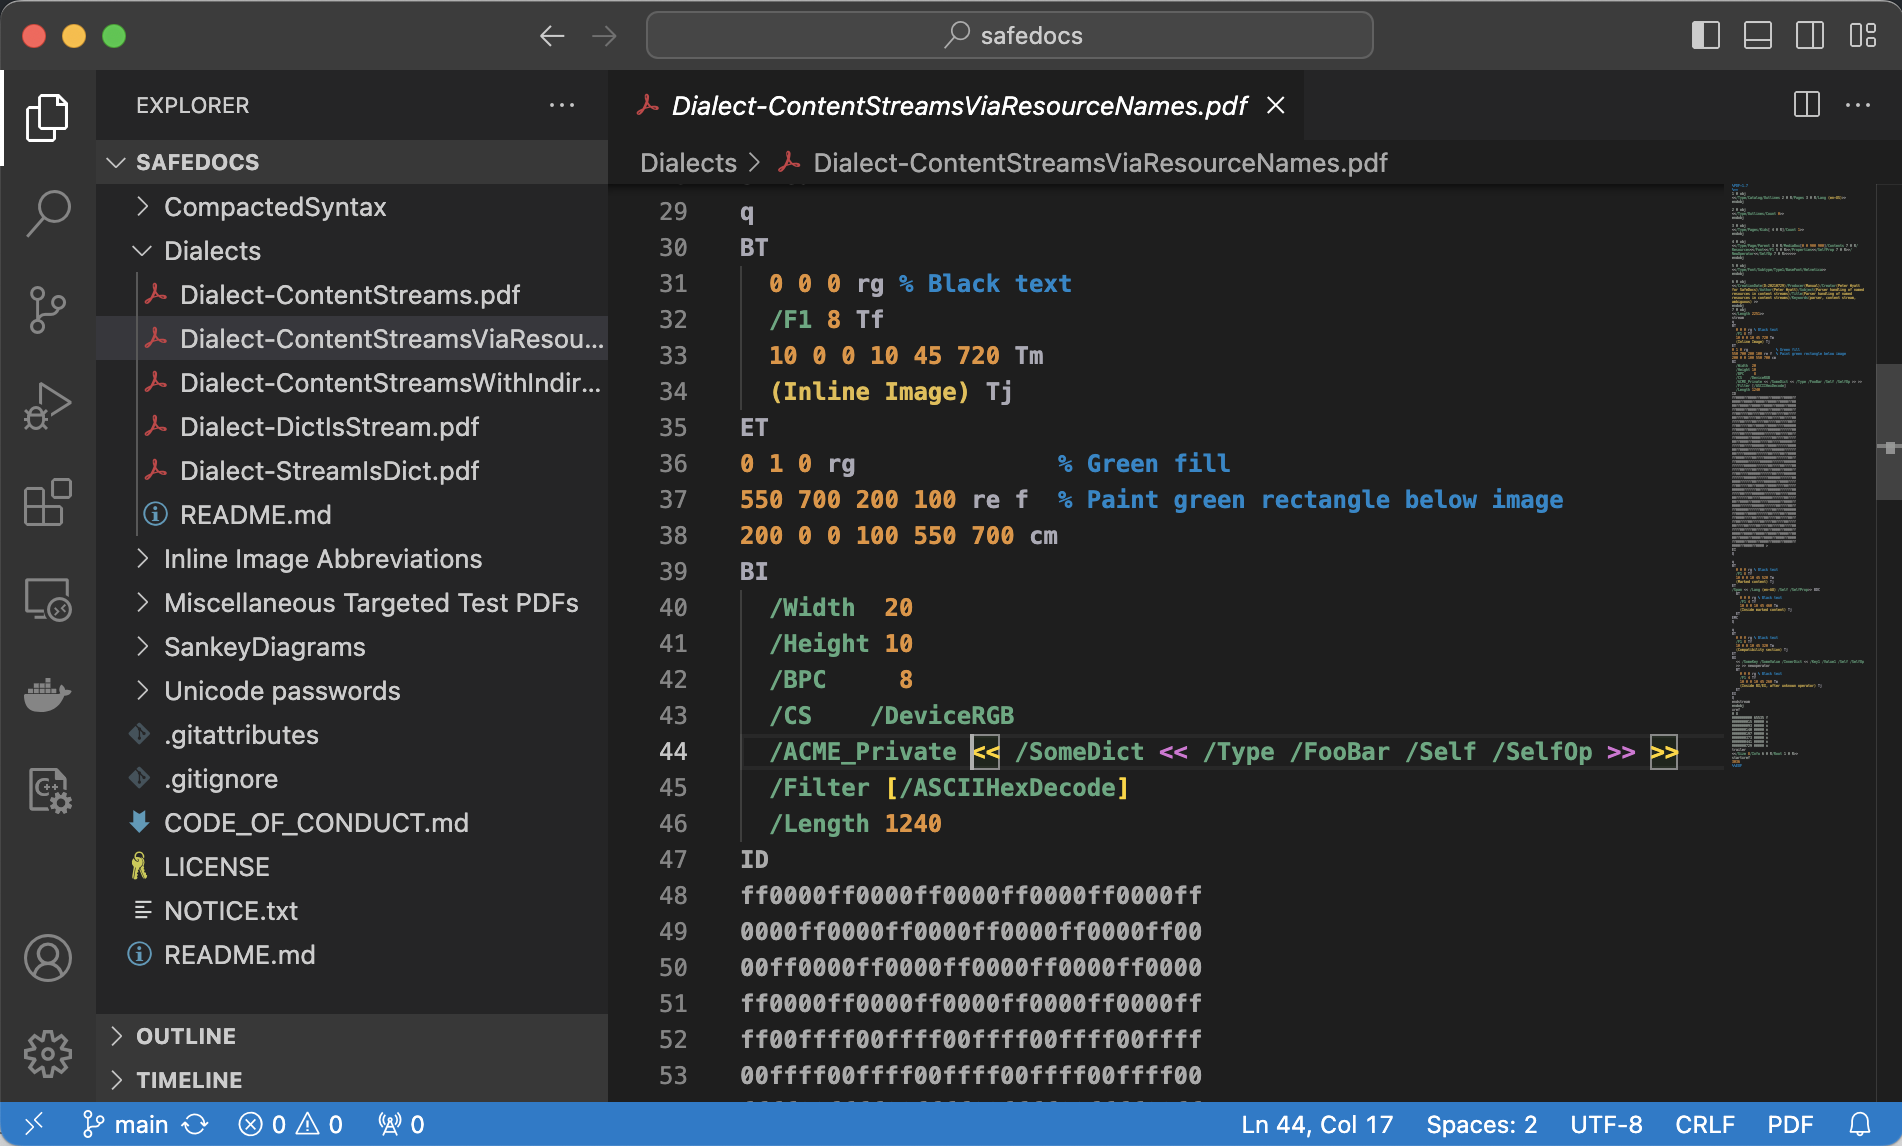Viewport: 1902px width, 1146px height.
Task: Click the "% Green fill" comment on line 36
Action: click(1144, 463)
